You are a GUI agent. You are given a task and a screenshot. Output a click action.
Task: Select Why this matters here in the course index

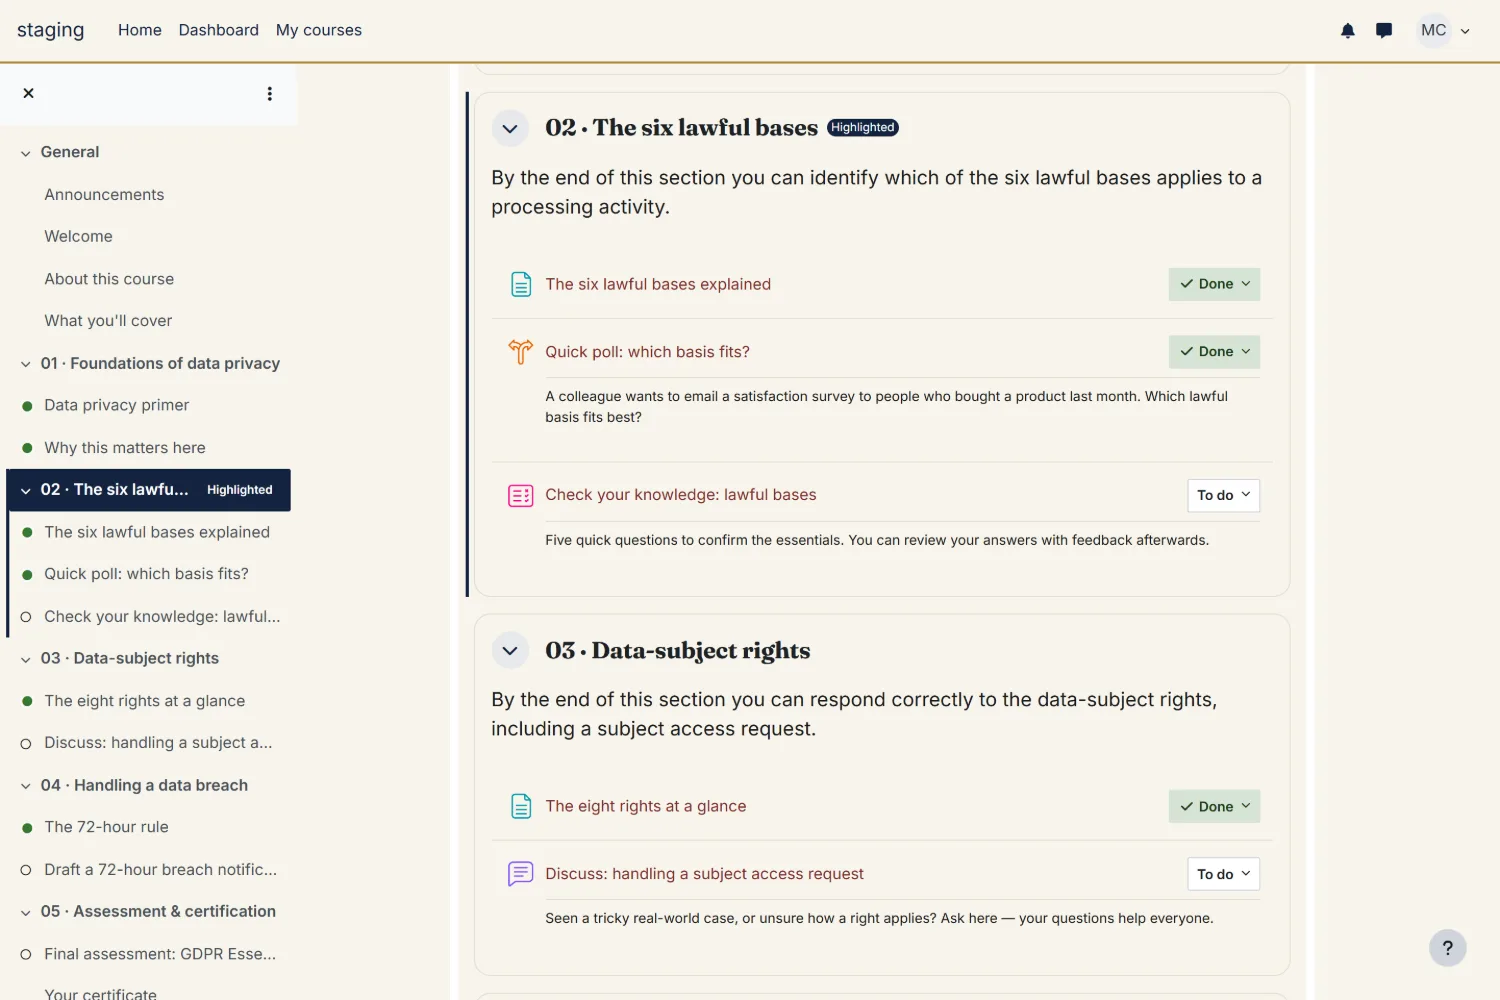pos(125,448)
